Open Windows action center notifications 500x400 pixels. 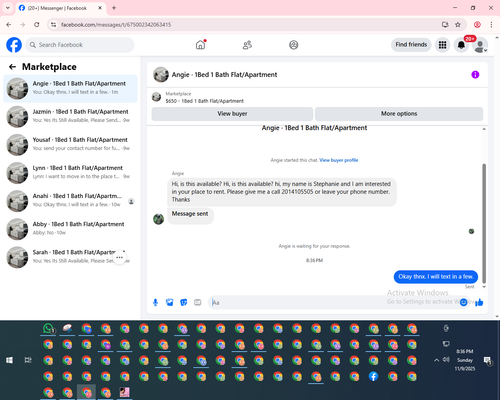pos(488,360)
